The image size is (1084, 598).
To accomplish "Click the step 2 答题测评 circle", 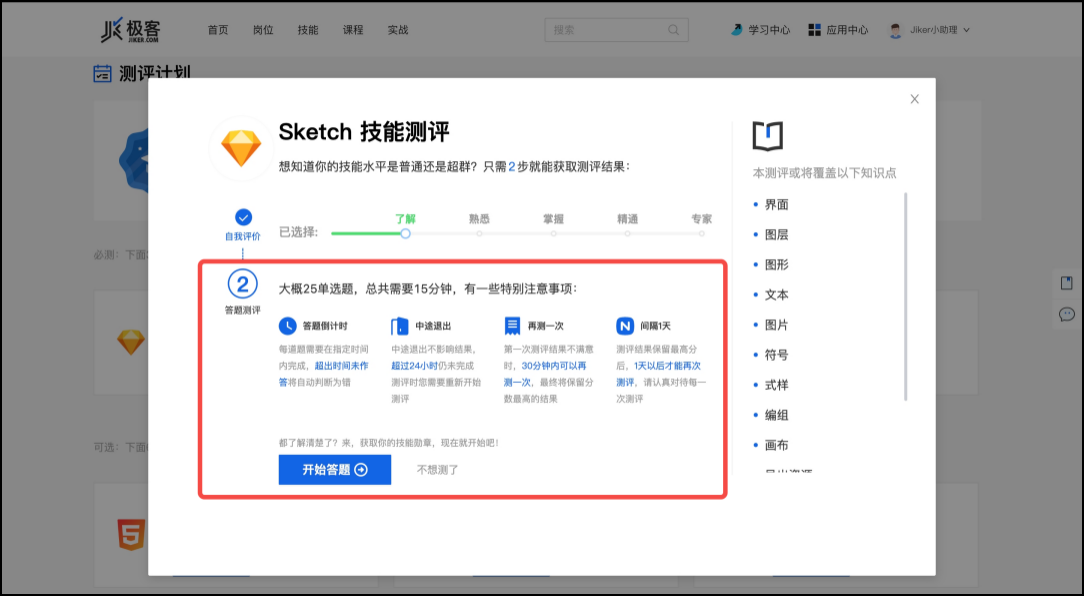I will point(243,284).
